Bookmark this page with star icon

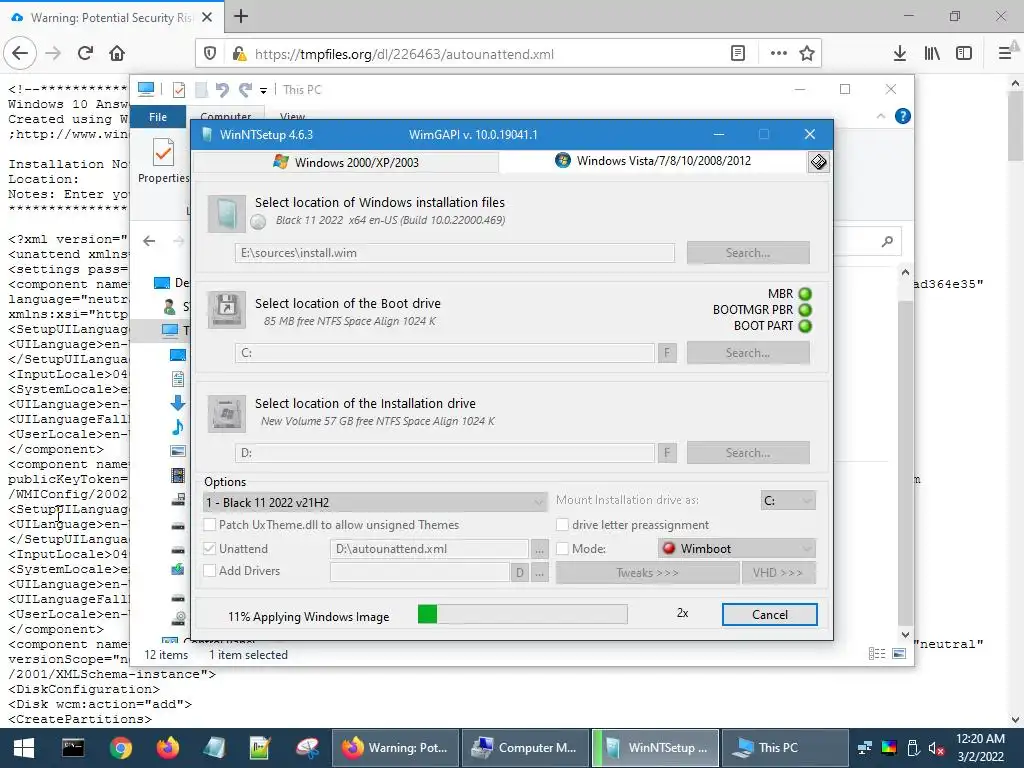(807, 54)
